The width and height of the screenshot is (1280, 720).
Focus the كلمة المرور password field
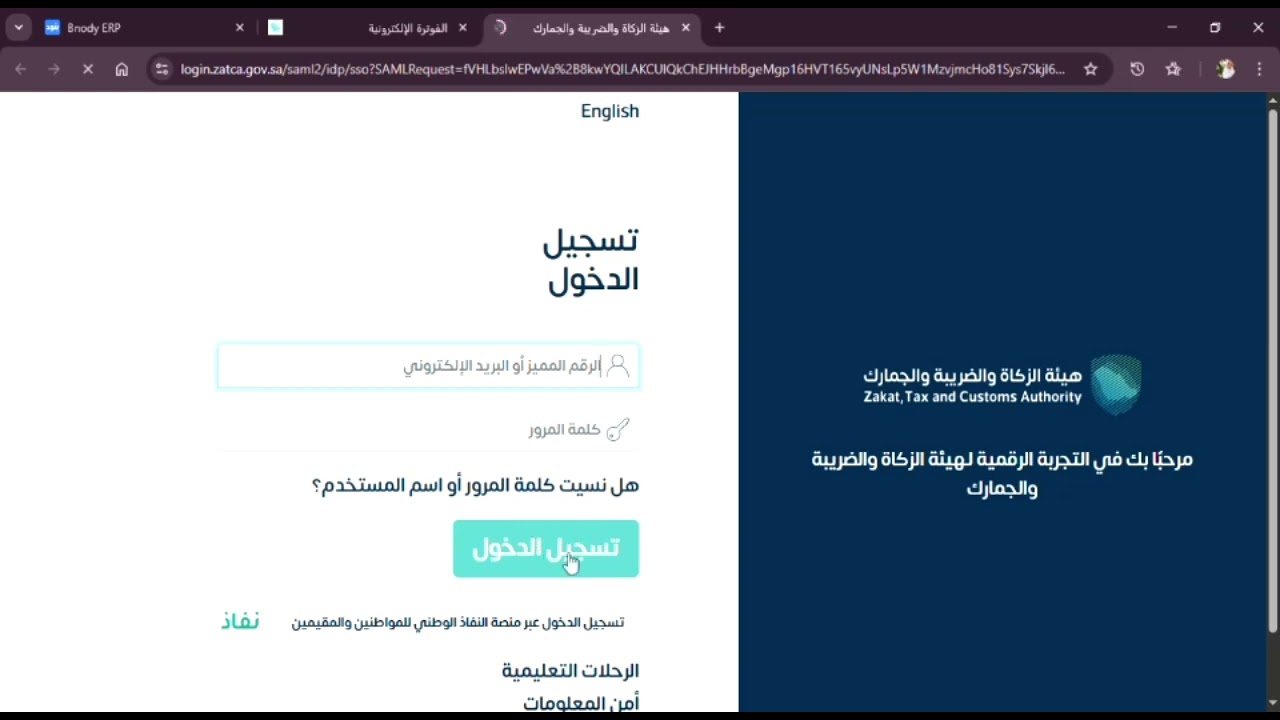(429, 430)
